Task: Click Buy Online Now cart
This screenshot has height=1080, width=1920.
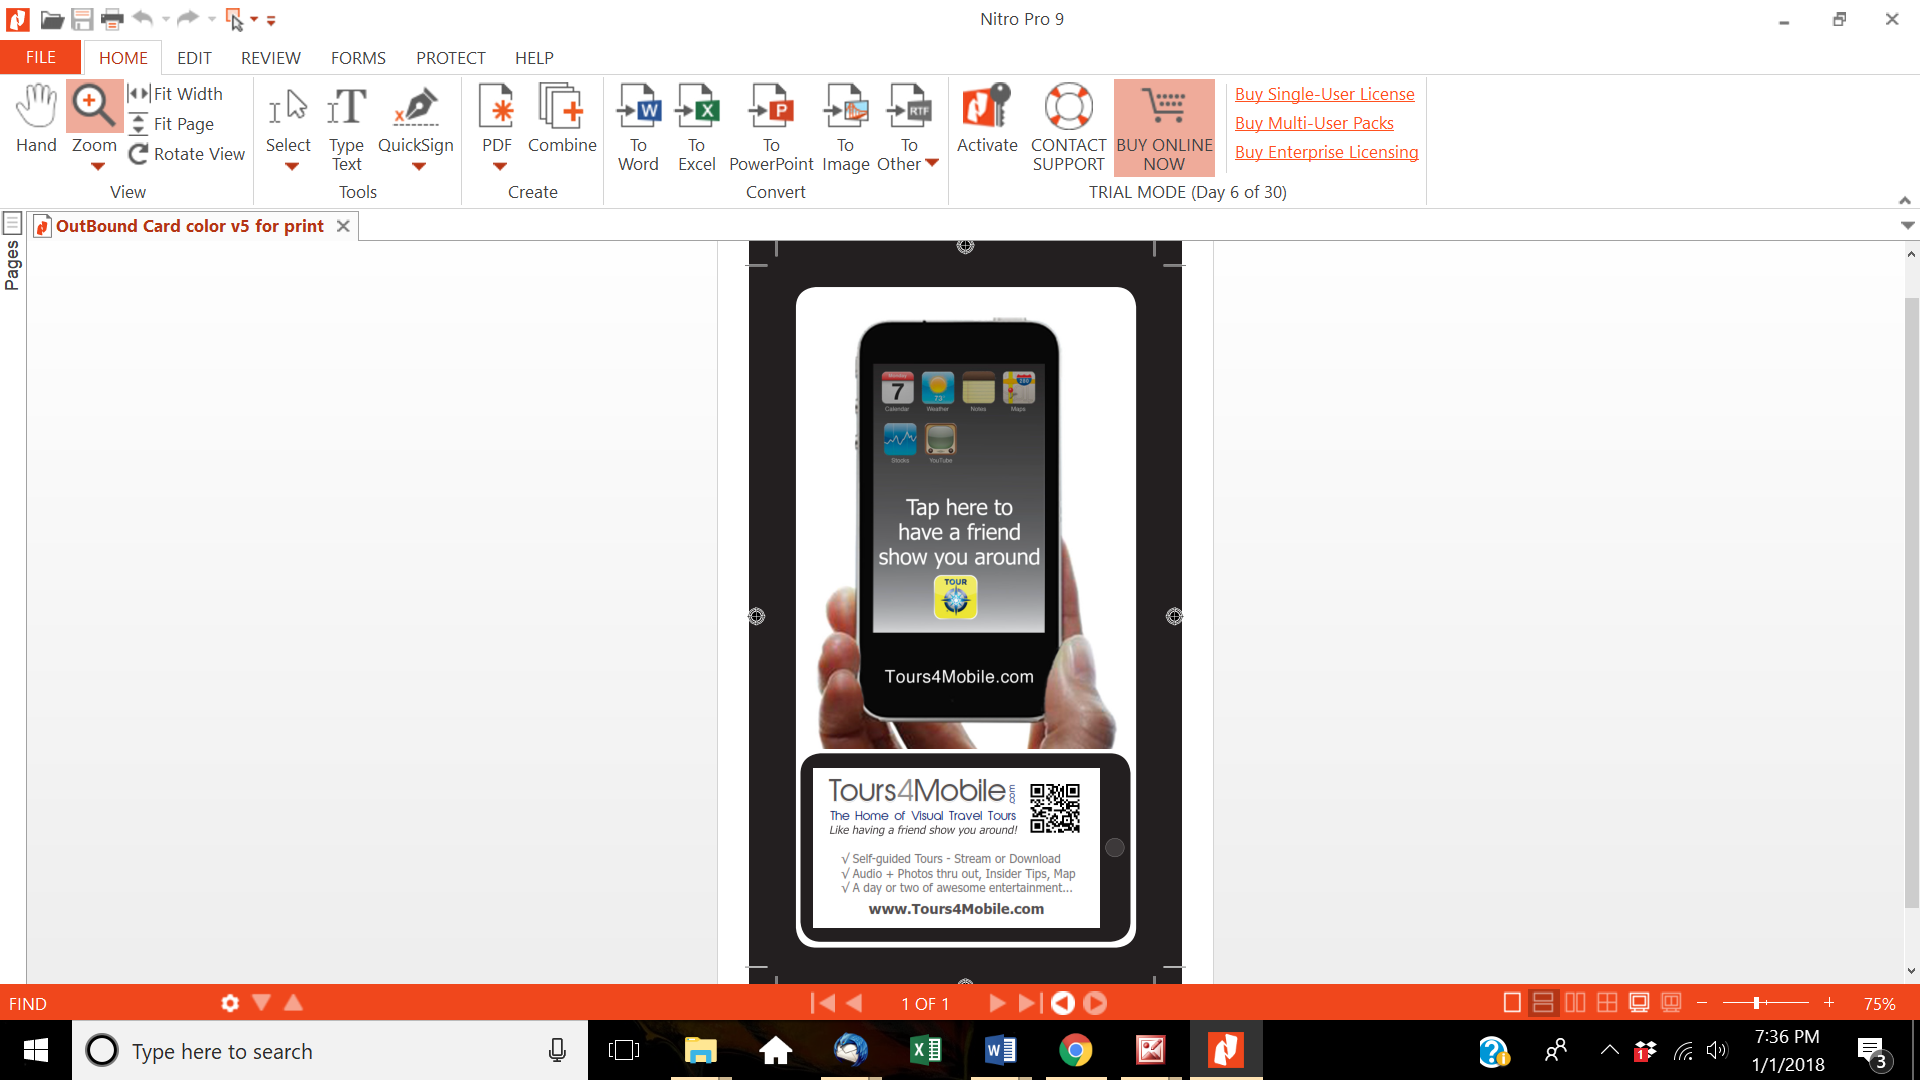Action: pos(1164,128)
